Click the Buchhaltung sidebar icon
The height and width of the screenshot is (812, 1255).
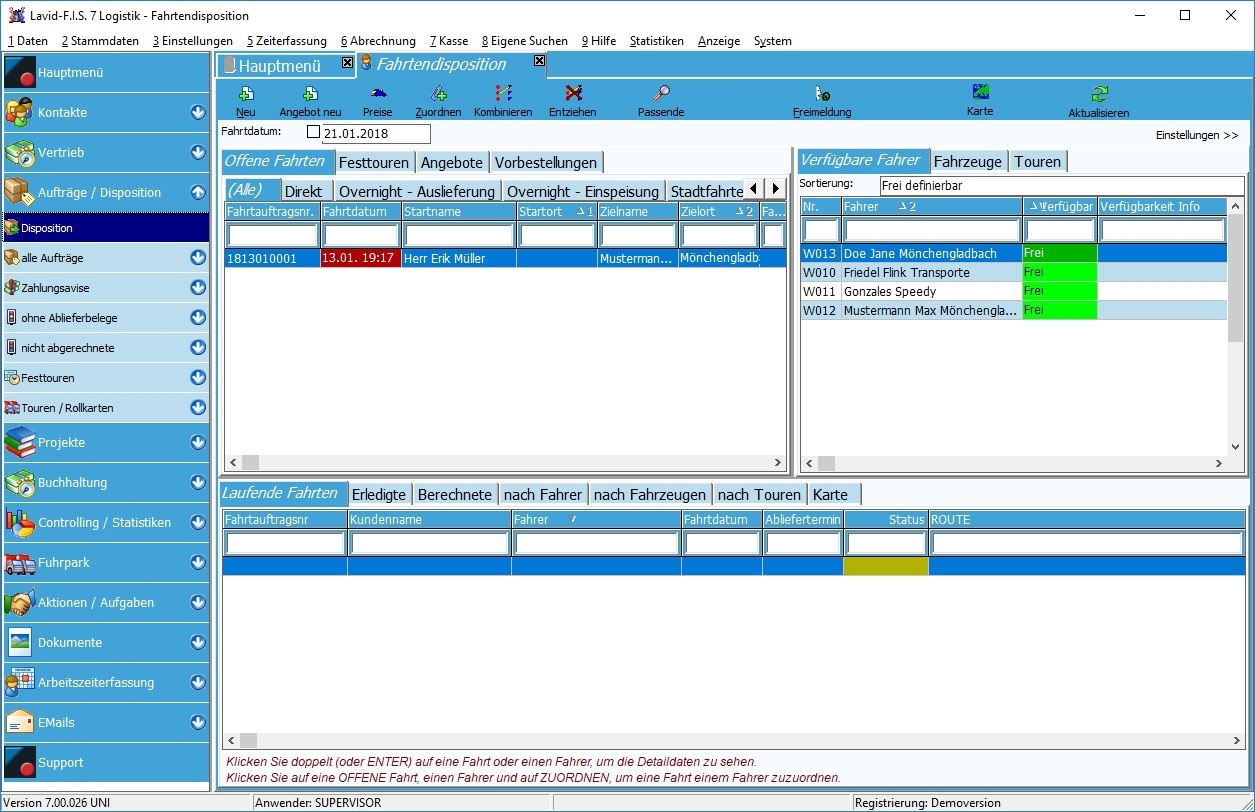pyautogui.click(x=20, y=482)
